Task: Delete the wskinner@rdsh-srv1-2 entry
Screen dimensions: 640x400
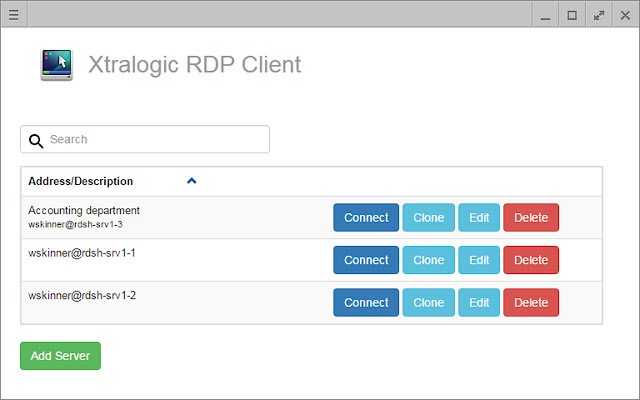Action: [x=531, y=302]
